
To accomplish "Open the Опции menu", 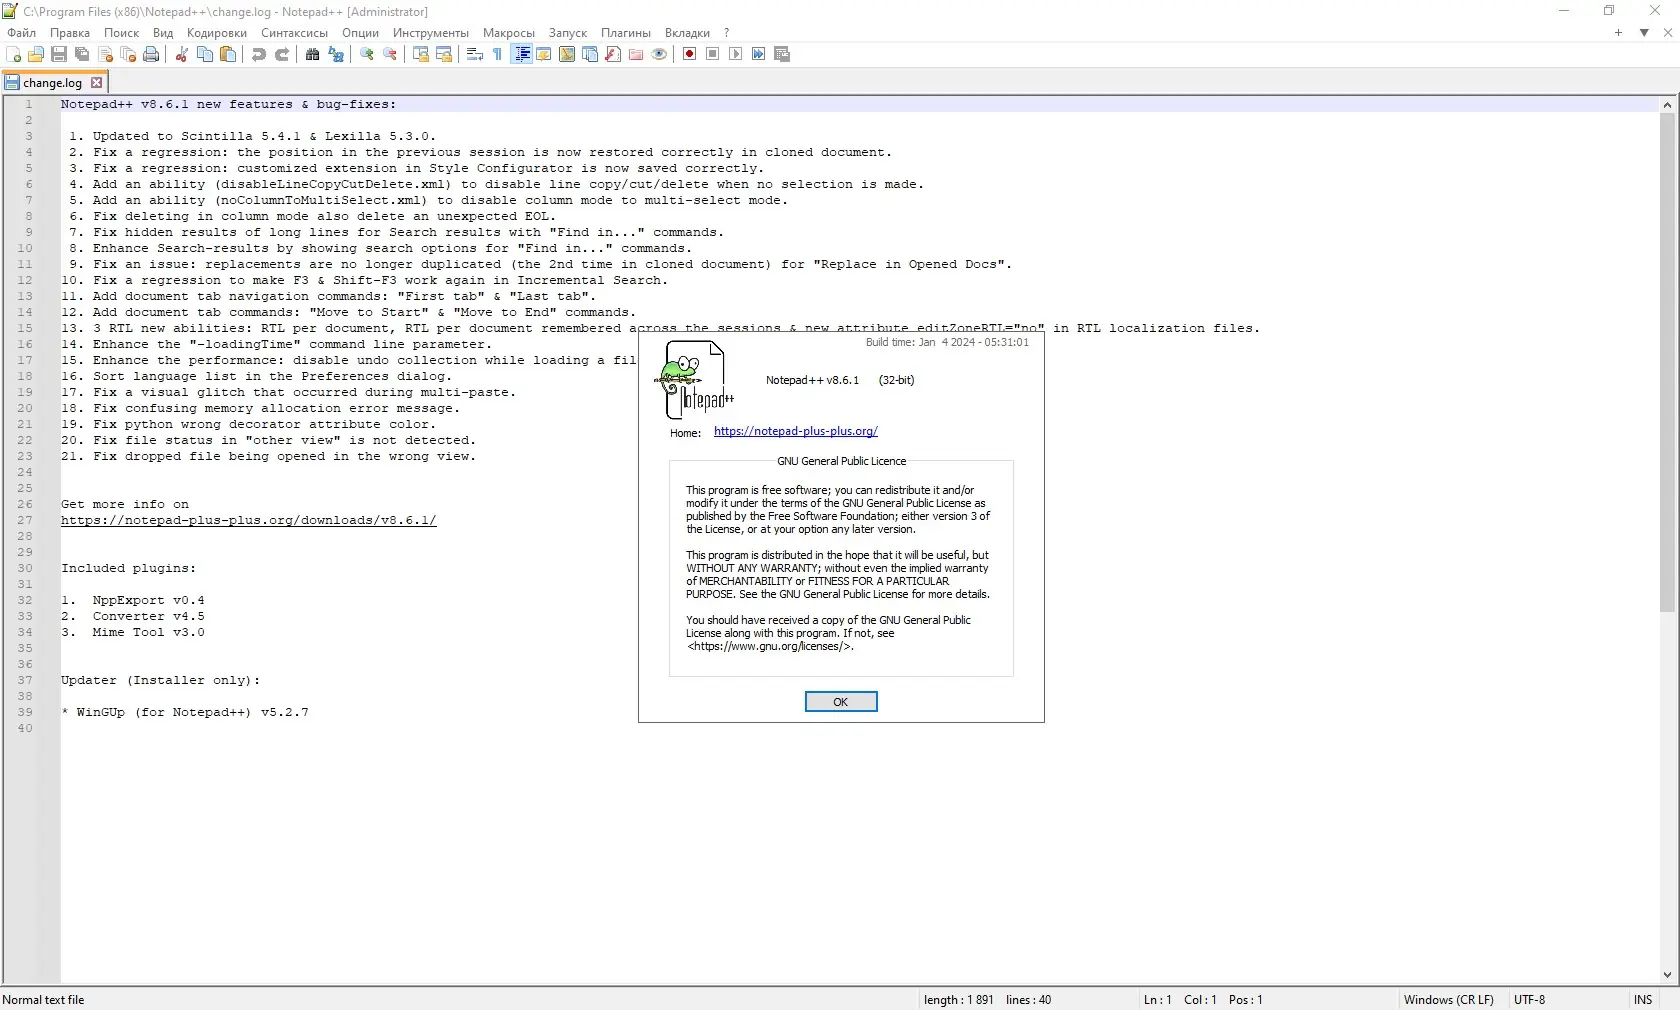I will point(360,33).
